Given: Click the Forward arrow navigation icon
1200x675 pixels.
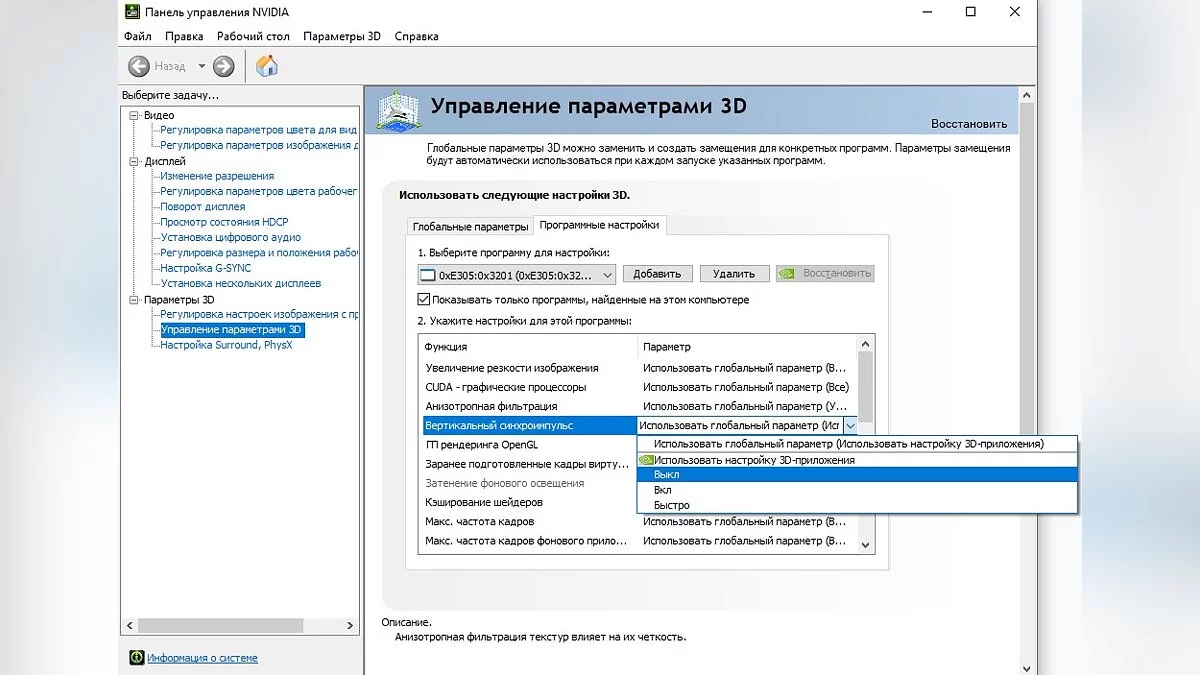Looking at the screenshot, I should point(224,66).
